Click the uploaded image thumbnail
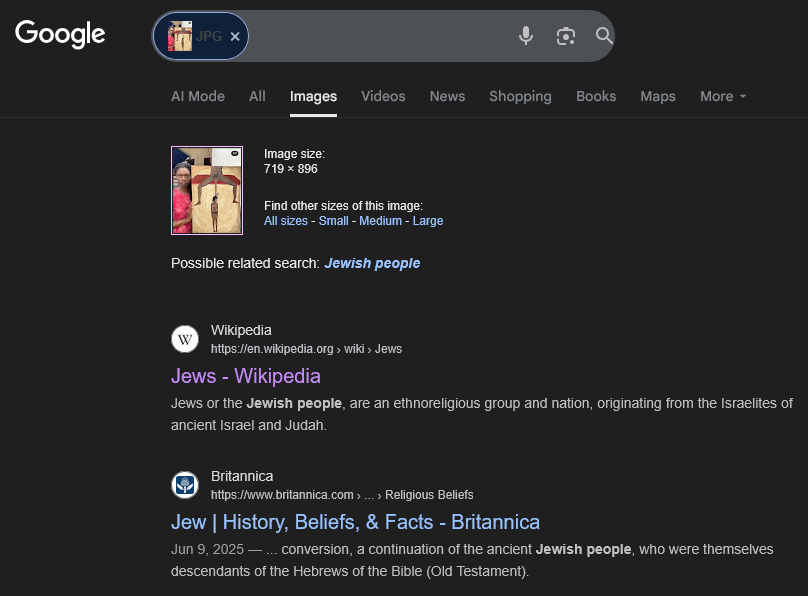This screenshot has height=596, width=808. [x=207, y=191]
